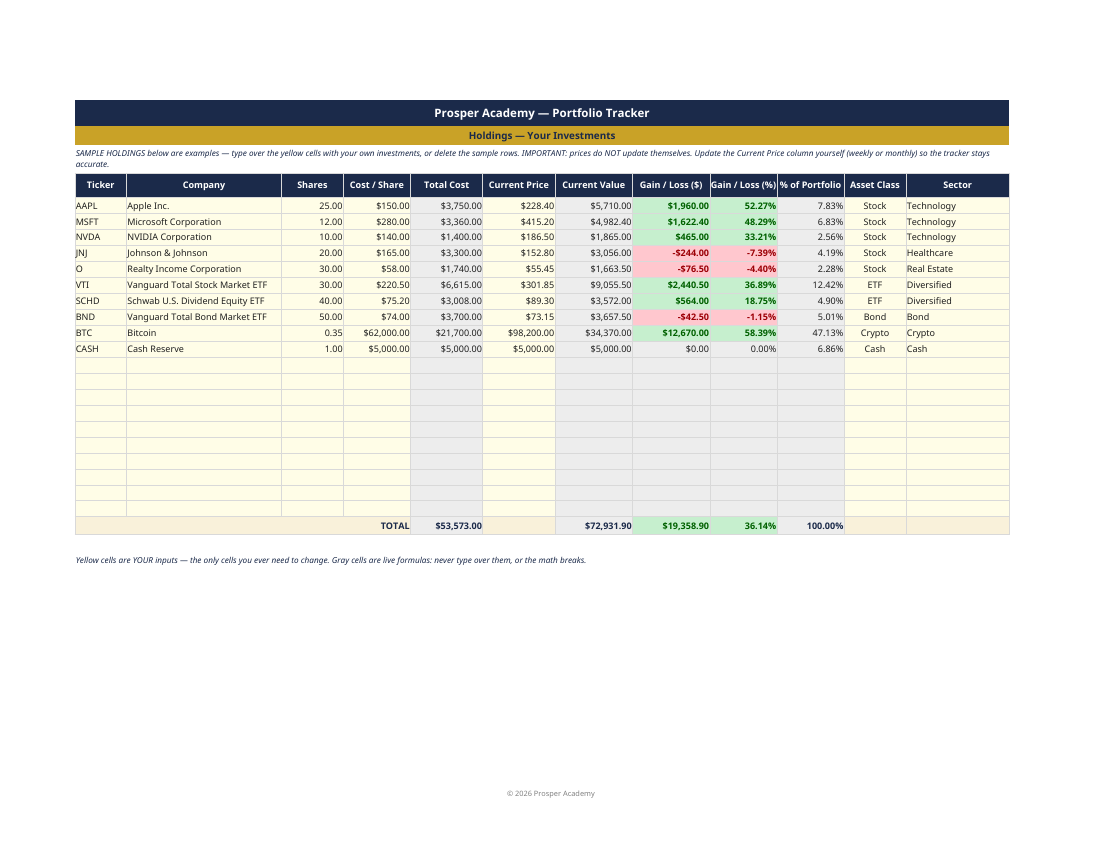1100x850 pixels.
Task: Click the -$244.00 loss cell
Action: pyautogui.click(x=671, y=253)
